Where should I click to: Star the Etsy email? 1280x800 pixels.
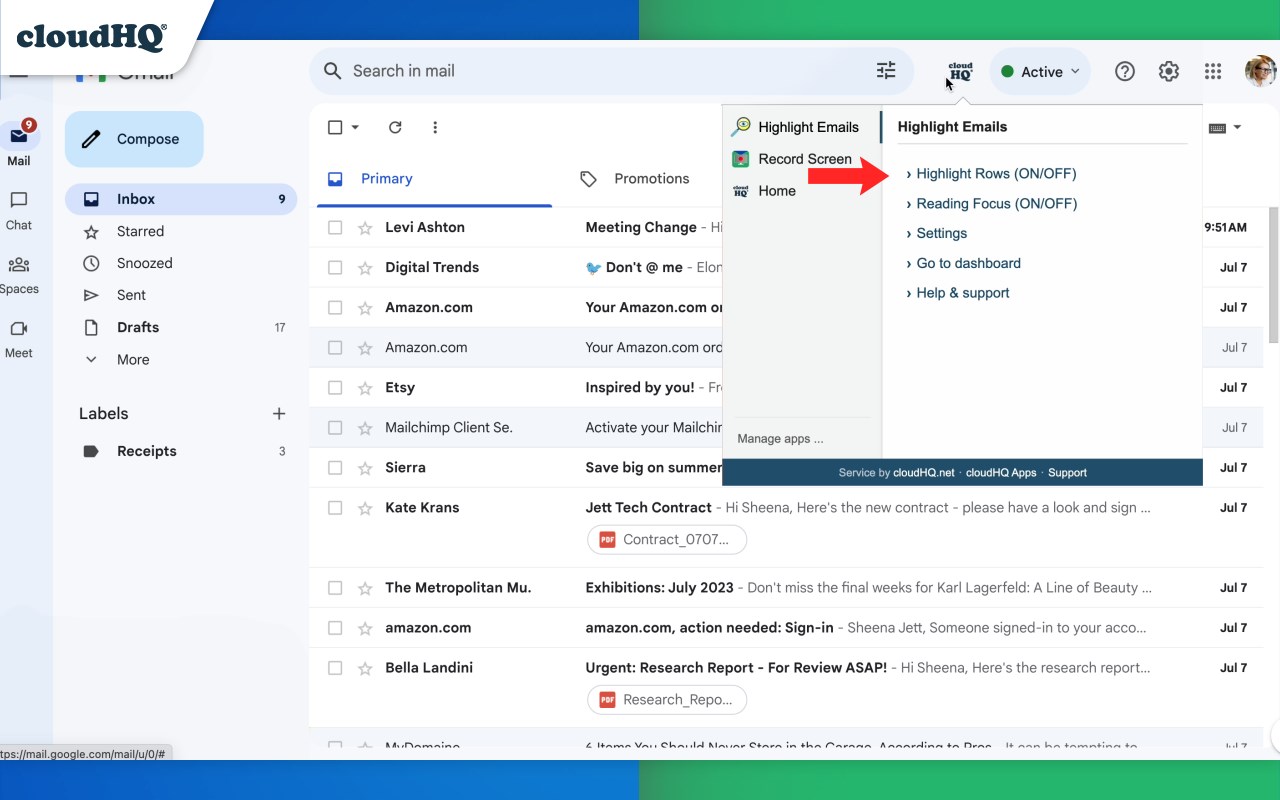[x=365, y=387]
